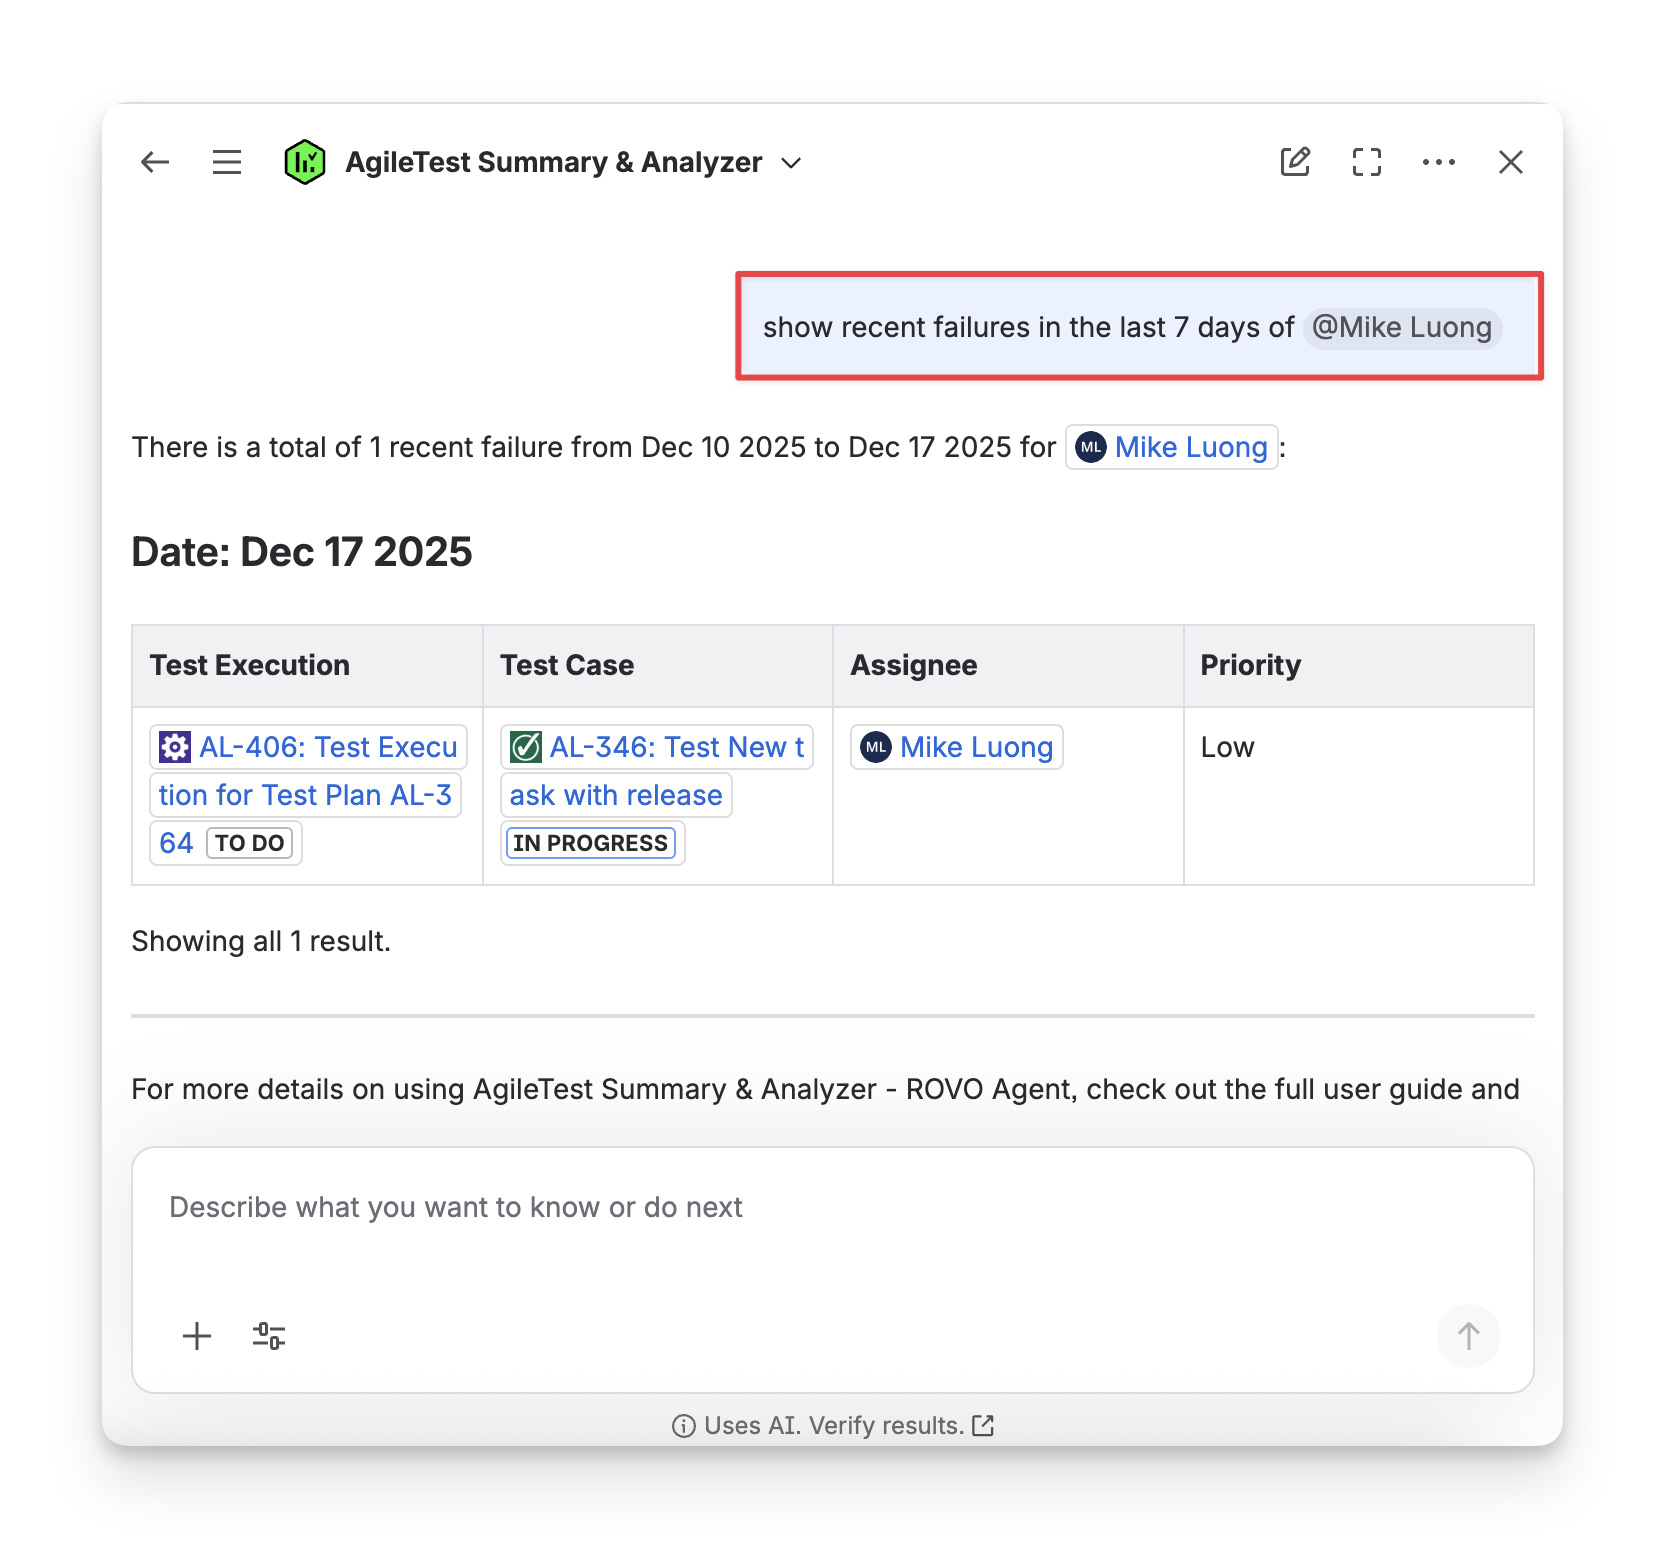This screenshot has width=1665, height=1548.
Task: Click the @Mike Luong mention in prompt
Action: click(1401, 327)
